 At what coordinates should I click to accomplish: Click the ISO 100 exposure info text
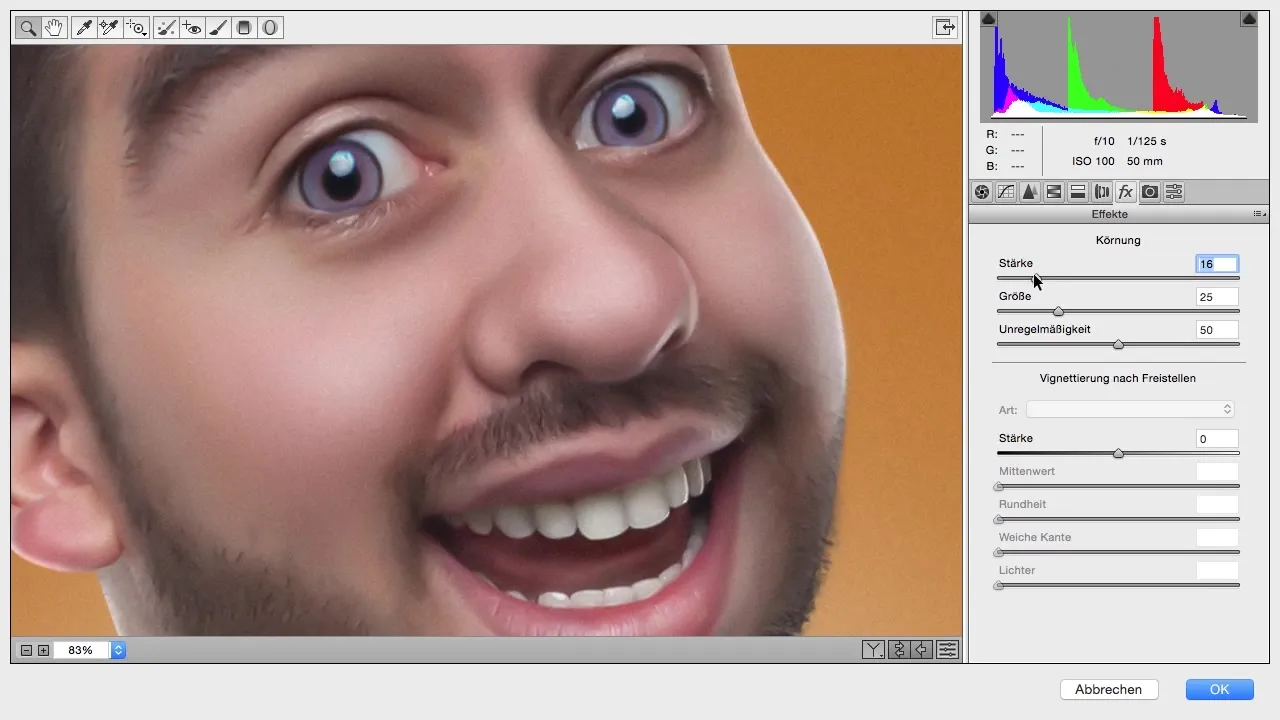click(1093, 161)
